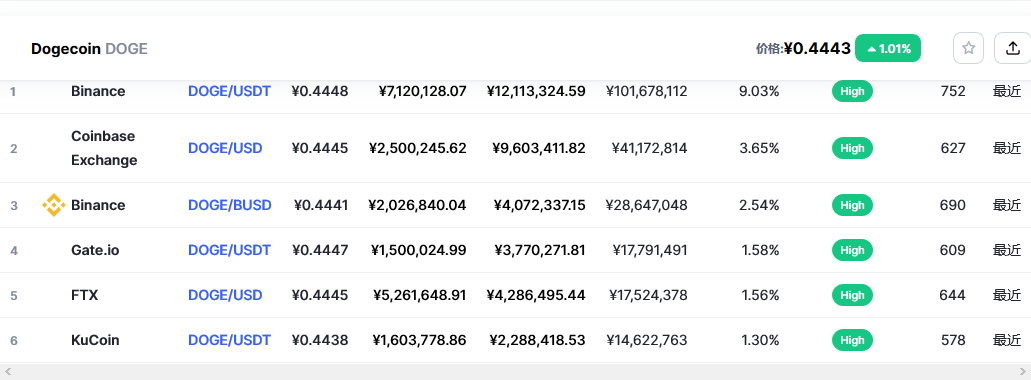Screen dimensions: 1031x380
Task: Open the DOGE/USDT pair on Binance
Action: [229, 91]
